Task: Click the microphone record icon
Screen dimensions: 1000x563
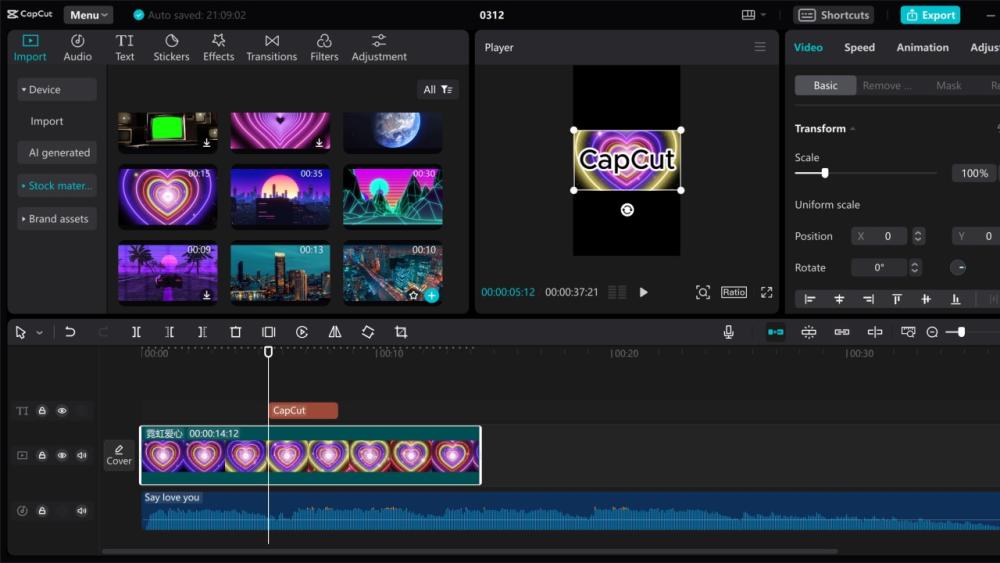Action: point(728,332)
